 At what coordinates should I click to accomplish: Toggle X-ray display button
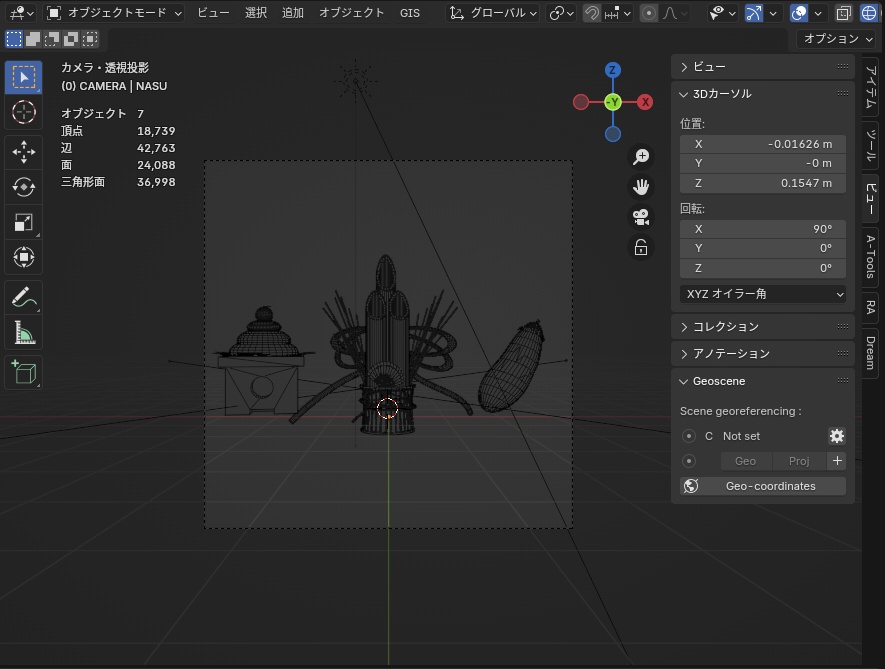[843, 13]
